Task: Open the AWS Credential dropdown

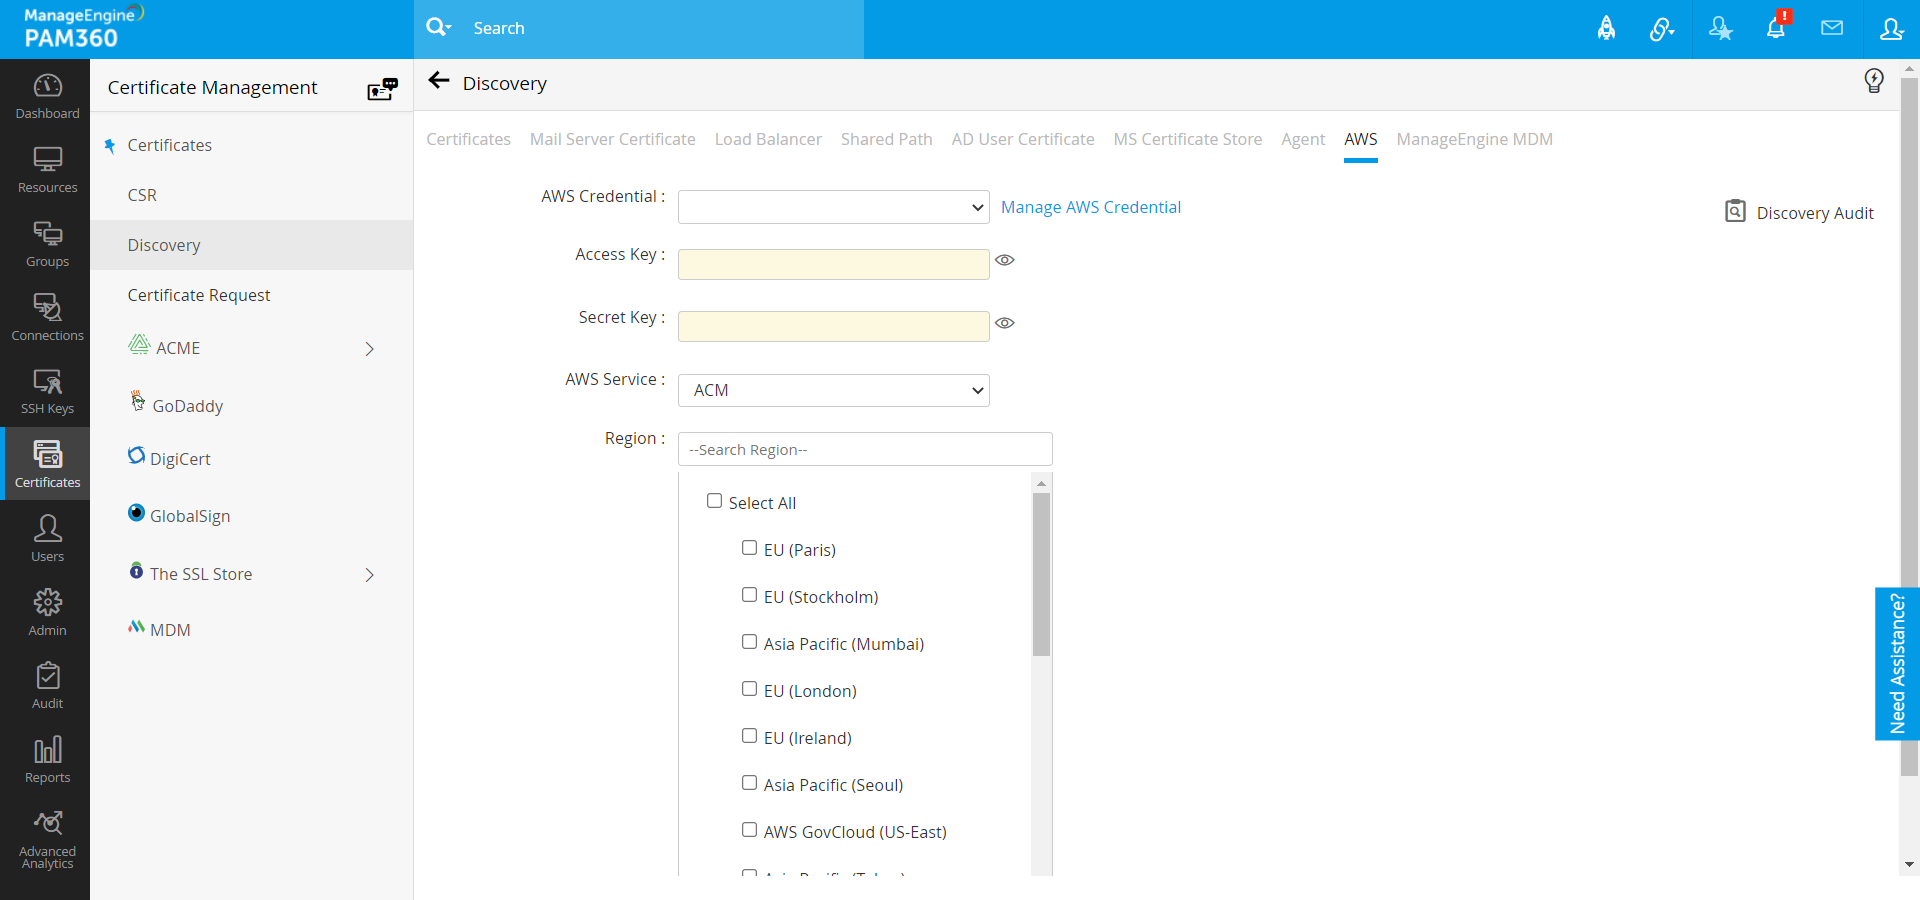Action: (x=833, y=207)
